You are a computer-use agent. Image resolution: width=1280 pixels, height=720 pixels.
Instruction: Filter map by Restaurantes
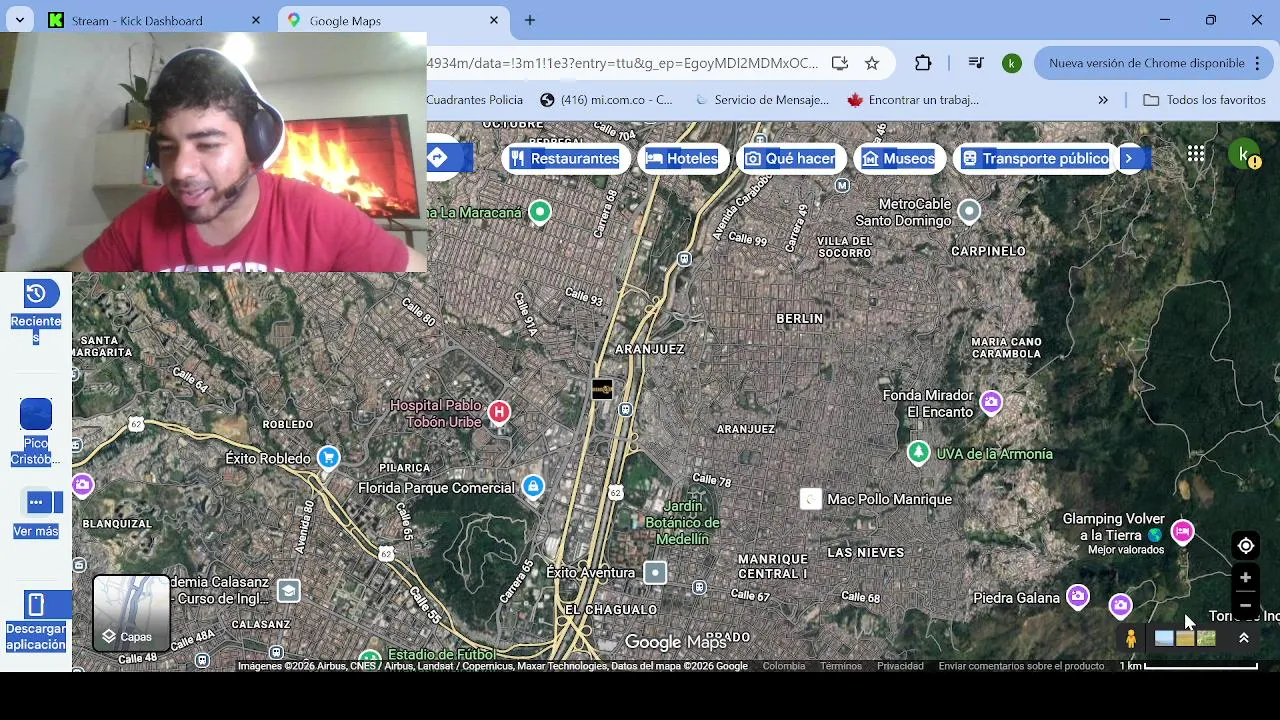point(566,158)
